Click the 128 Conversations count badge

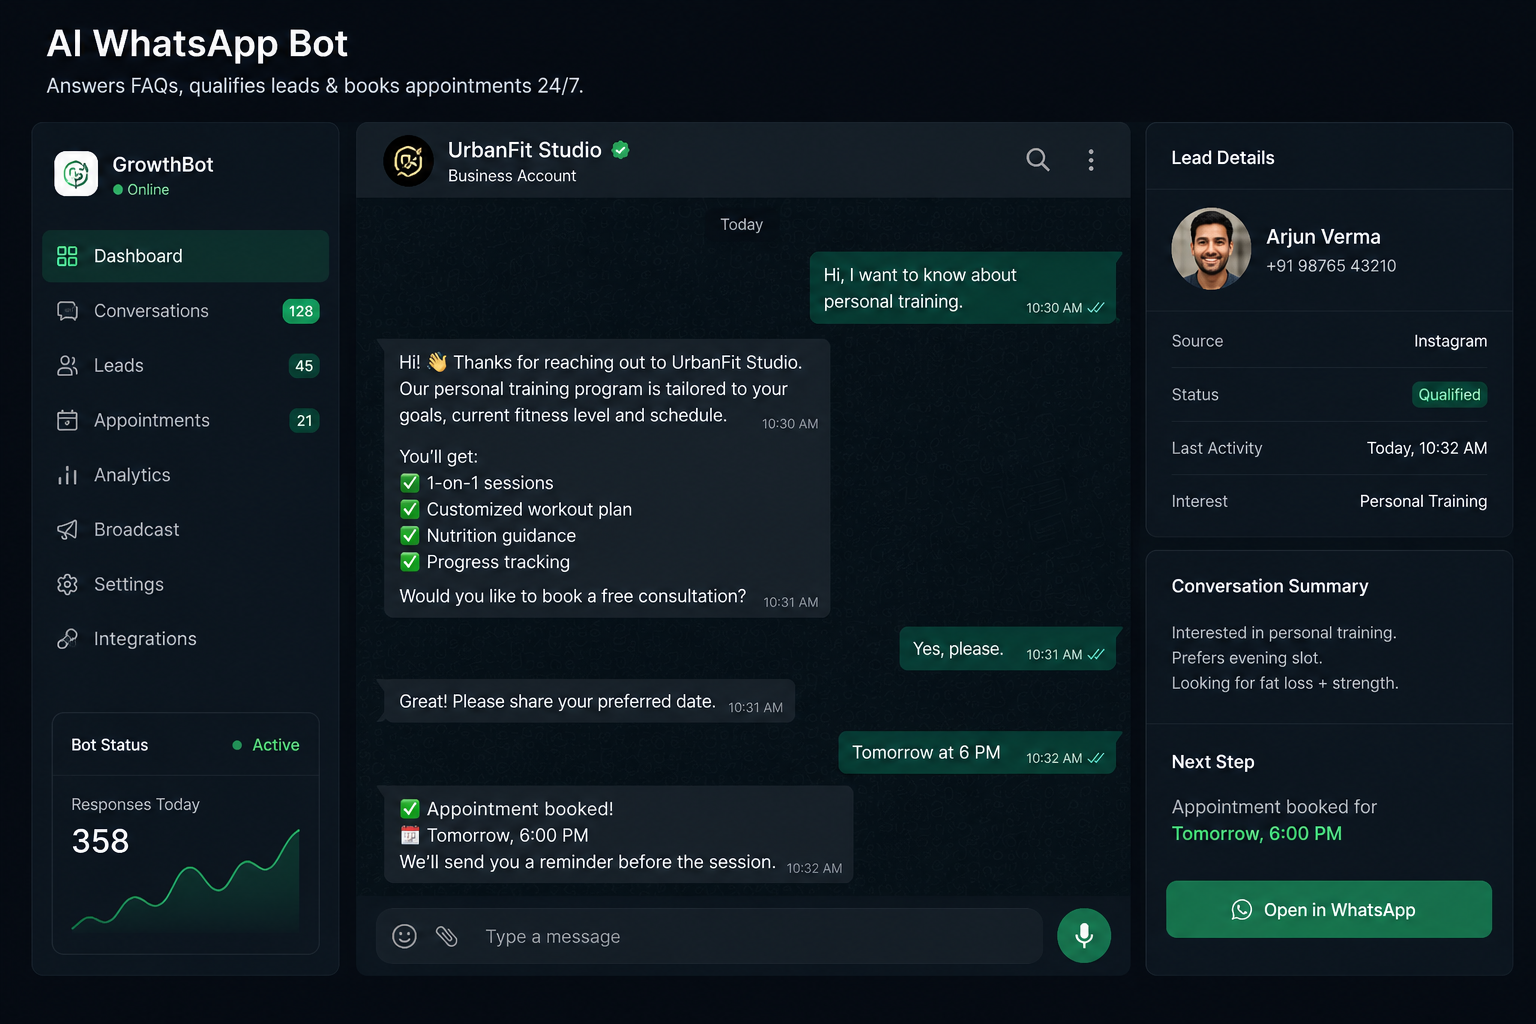coord(301,311)
